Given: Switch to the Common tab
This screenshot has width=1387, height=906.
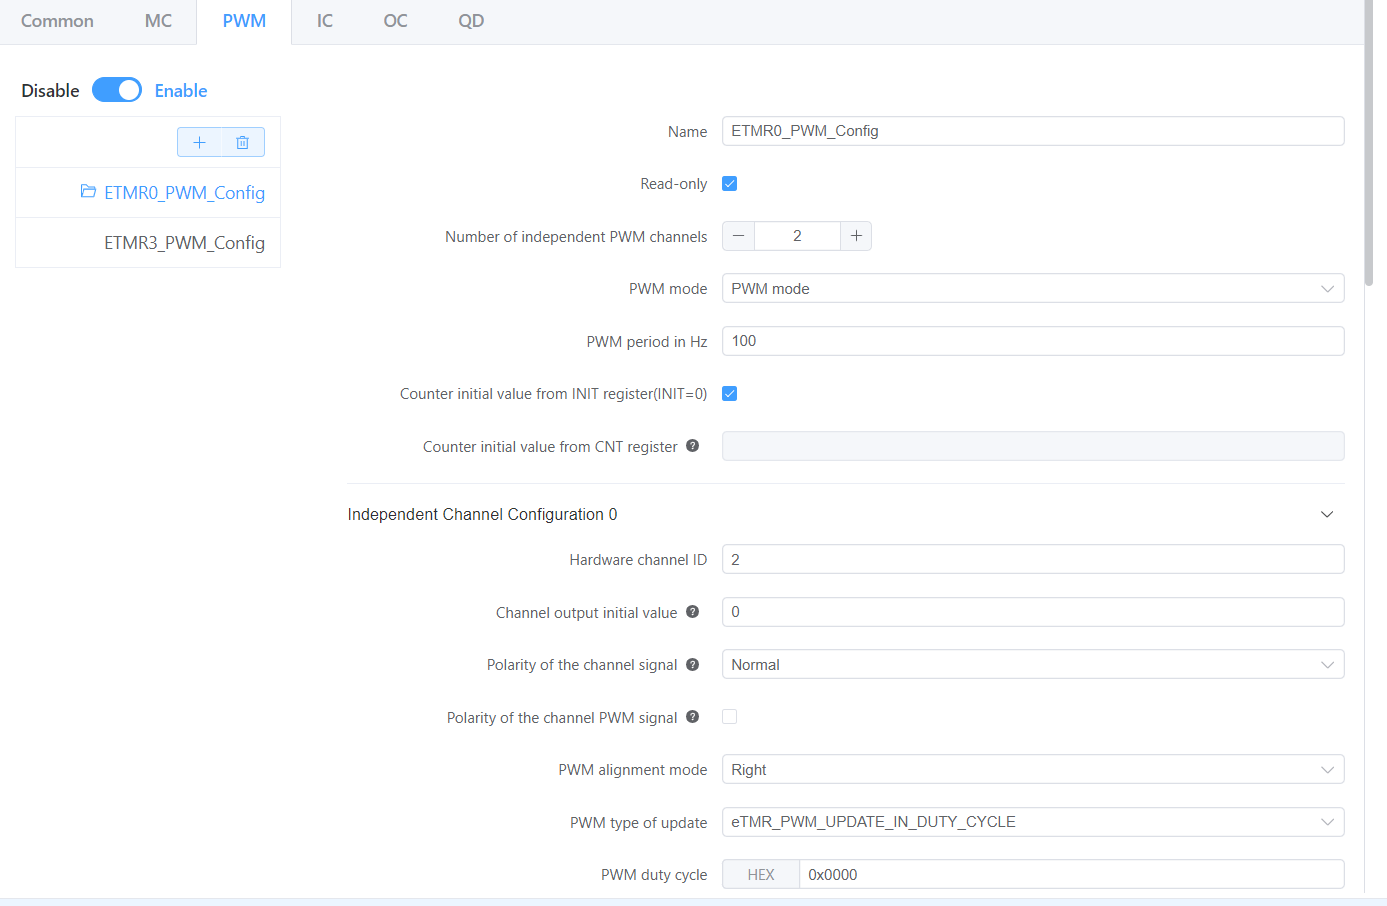Looking at the screenshot, I should [x=57, y=21].
